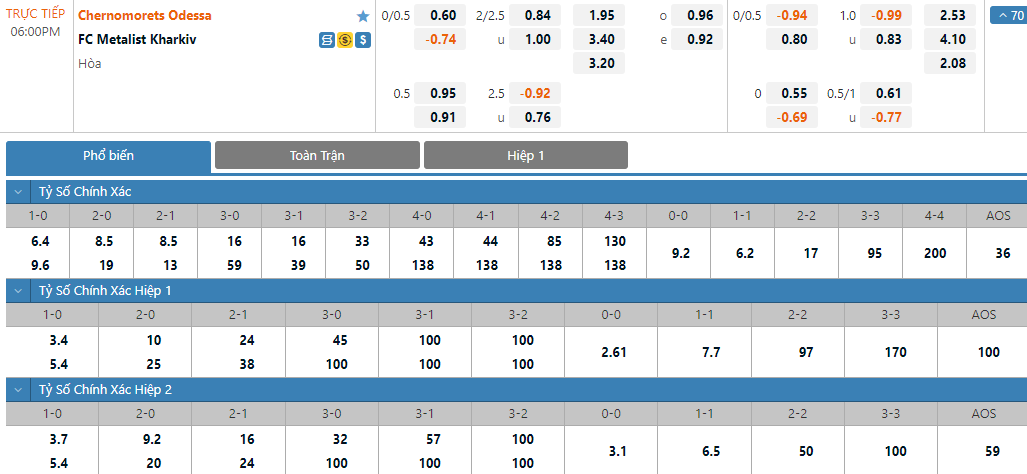This screenshot has height=474, width=1027.
Task: Select first-half over 1.0 odds -0.99
Action: click(x=886, y=16)
